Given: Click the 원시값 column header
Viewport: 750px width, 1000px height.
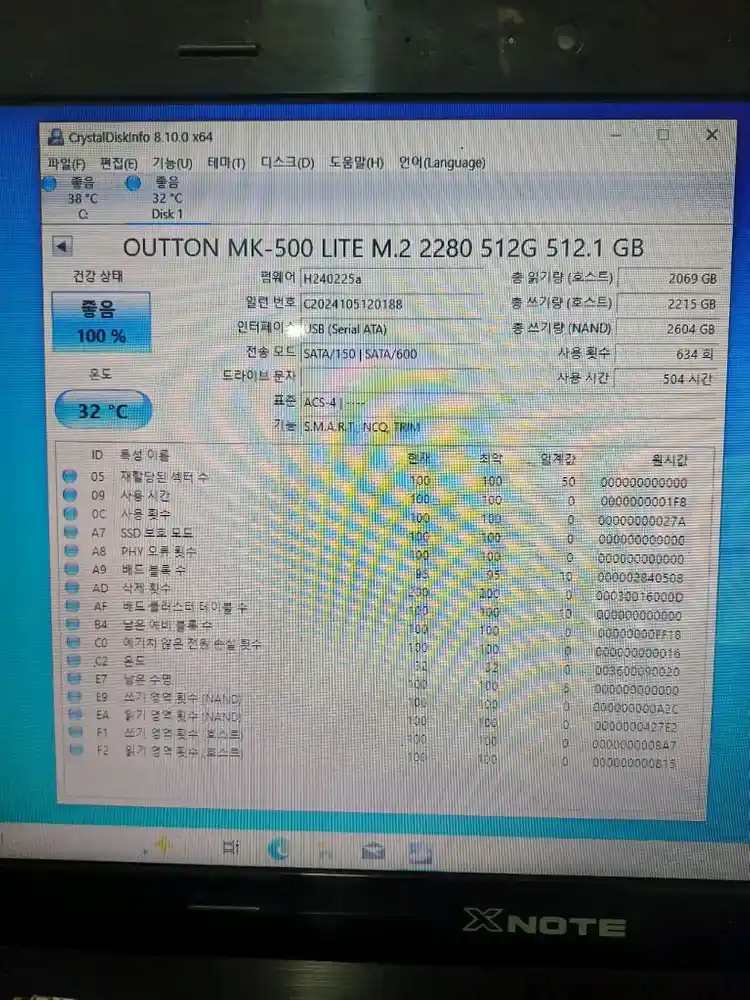Looking at the screenshot, I should pyautogui.click(x=669, y=460).
